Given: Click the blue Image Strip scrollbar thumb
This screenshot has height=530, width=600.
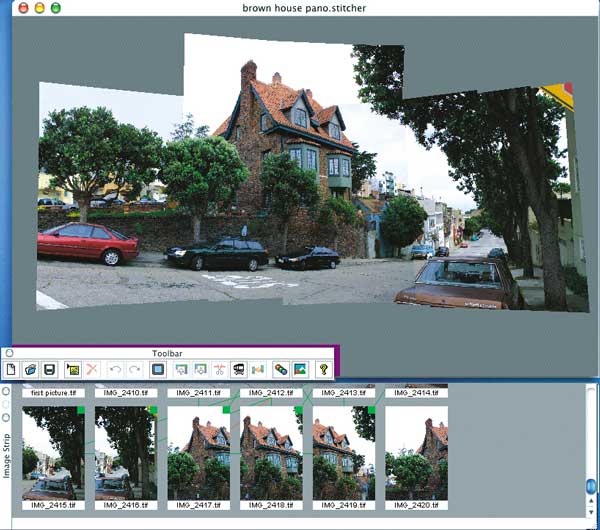Looking at the screenshot, I should pyautogui.click(x=591, y=486).
